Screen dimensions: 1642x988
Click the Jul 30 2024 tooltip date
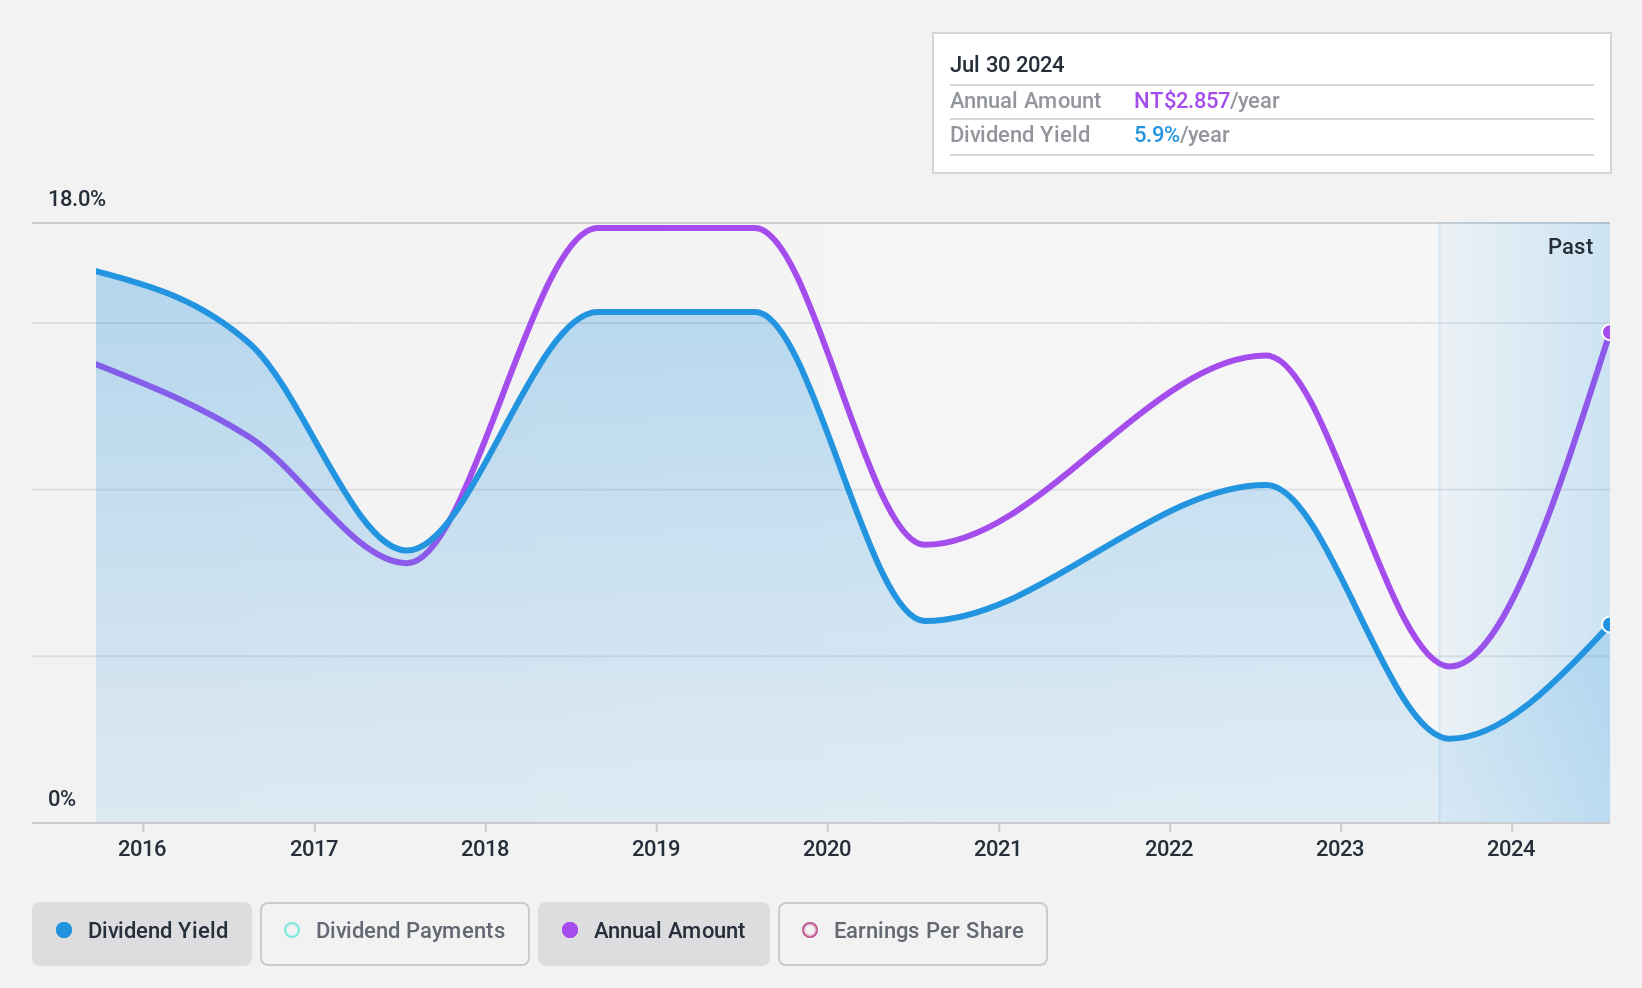1007,65
